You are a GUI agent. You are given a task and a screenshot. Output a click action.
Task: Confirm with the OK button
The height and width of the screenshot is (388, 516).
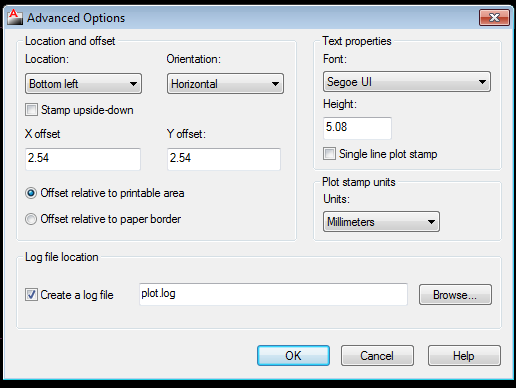coord(293,356)
